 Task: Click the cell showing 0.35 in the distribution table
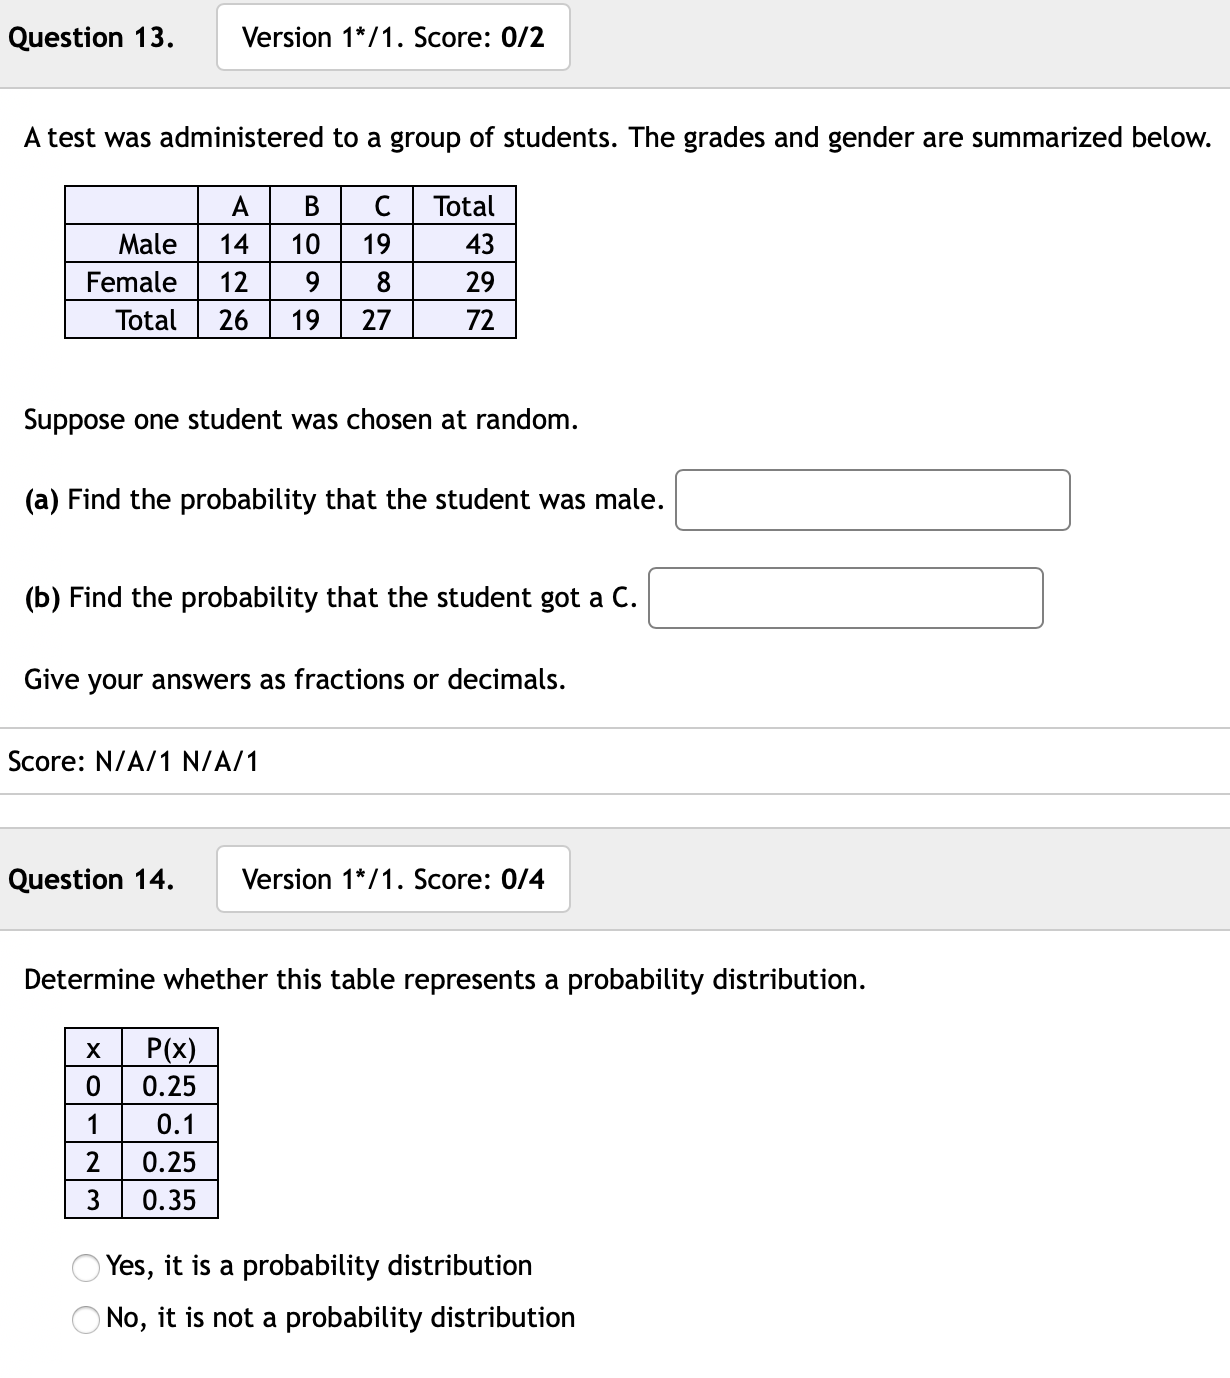point(172,1200)
